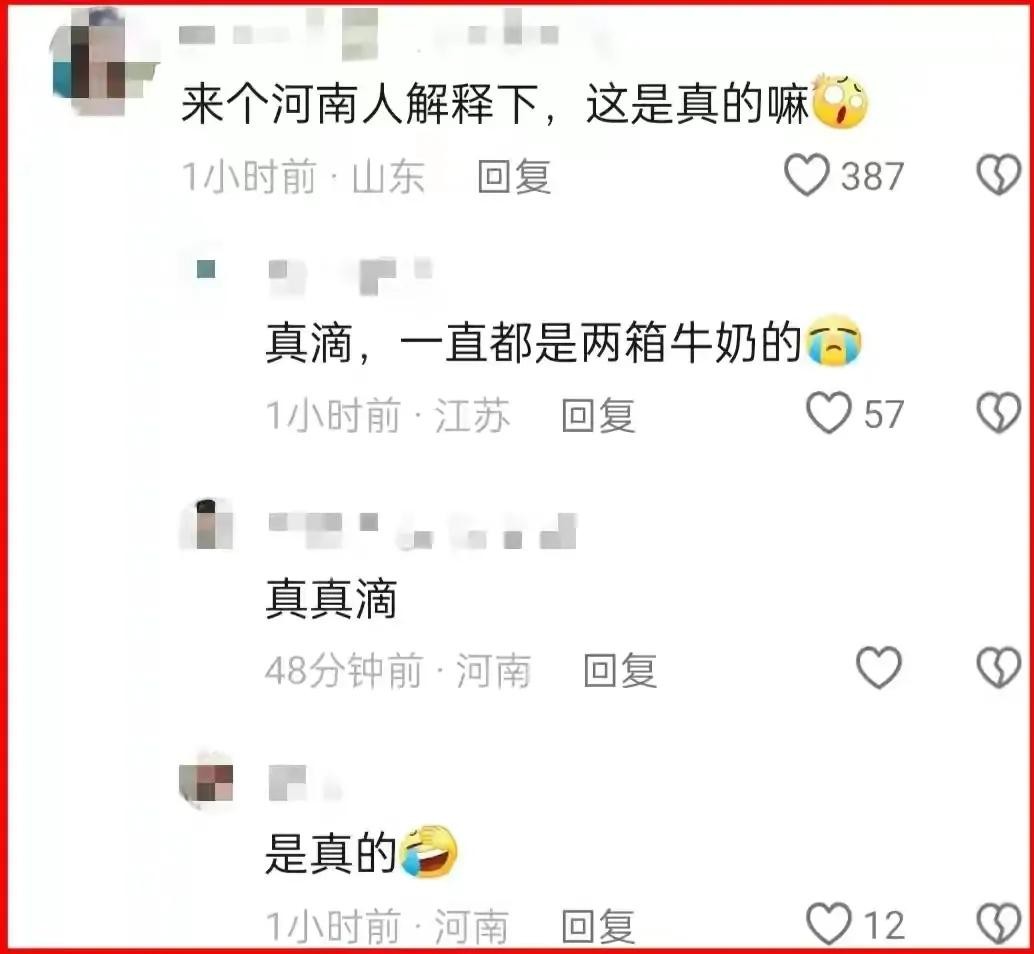The image size is (1034, 954).
Task: Click 回复 under the 江苏 comment
Action: click(598, 415)
